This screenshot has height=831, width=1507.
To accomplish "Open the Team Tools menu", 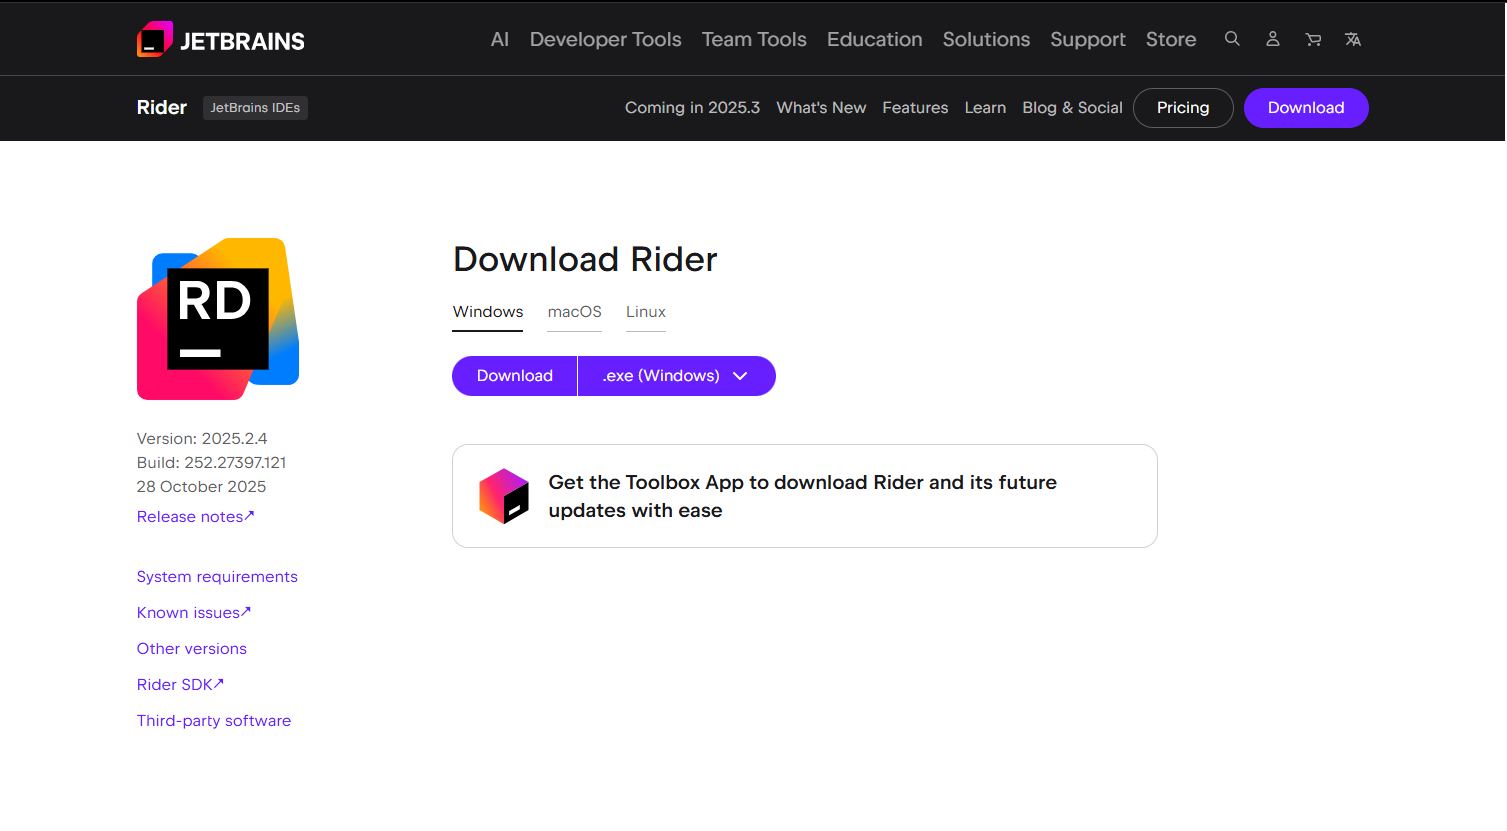I will [x=754, y=39].
